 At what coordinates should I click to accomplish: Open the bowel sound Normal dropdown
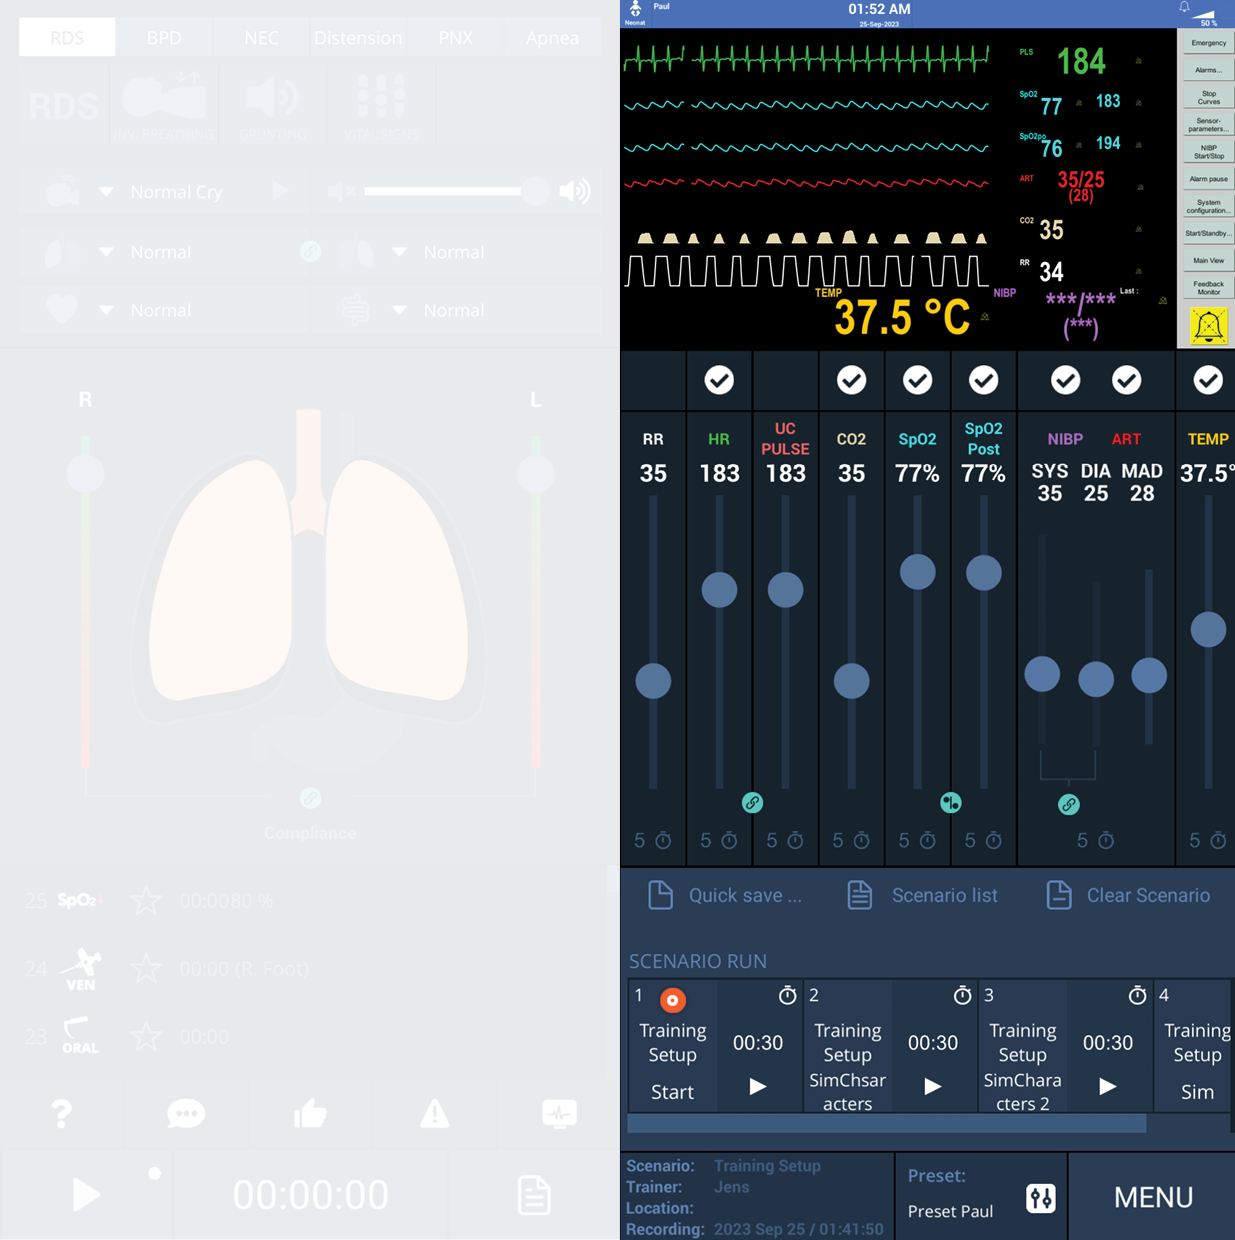399,311
